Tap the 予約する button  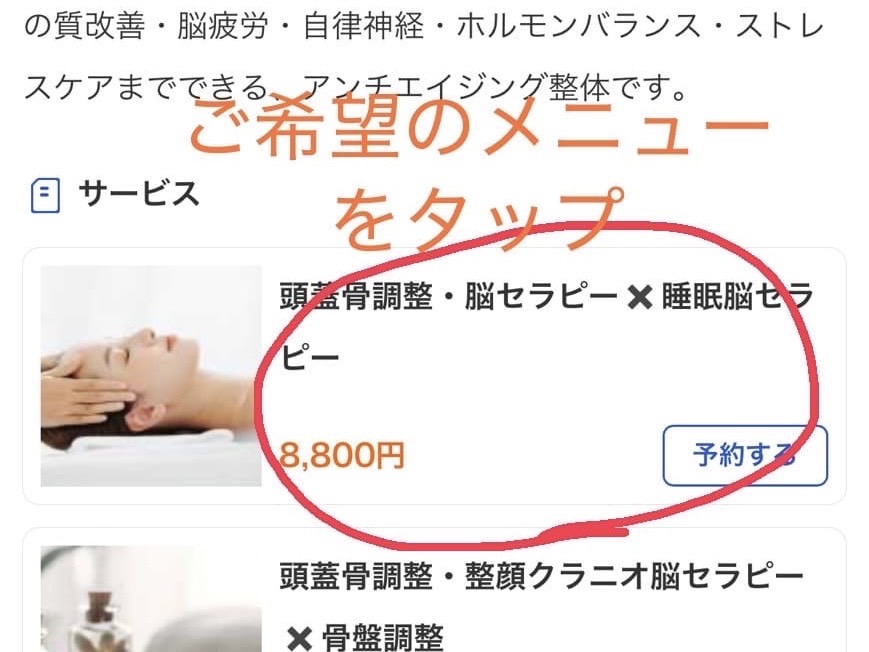click(745, 456)
